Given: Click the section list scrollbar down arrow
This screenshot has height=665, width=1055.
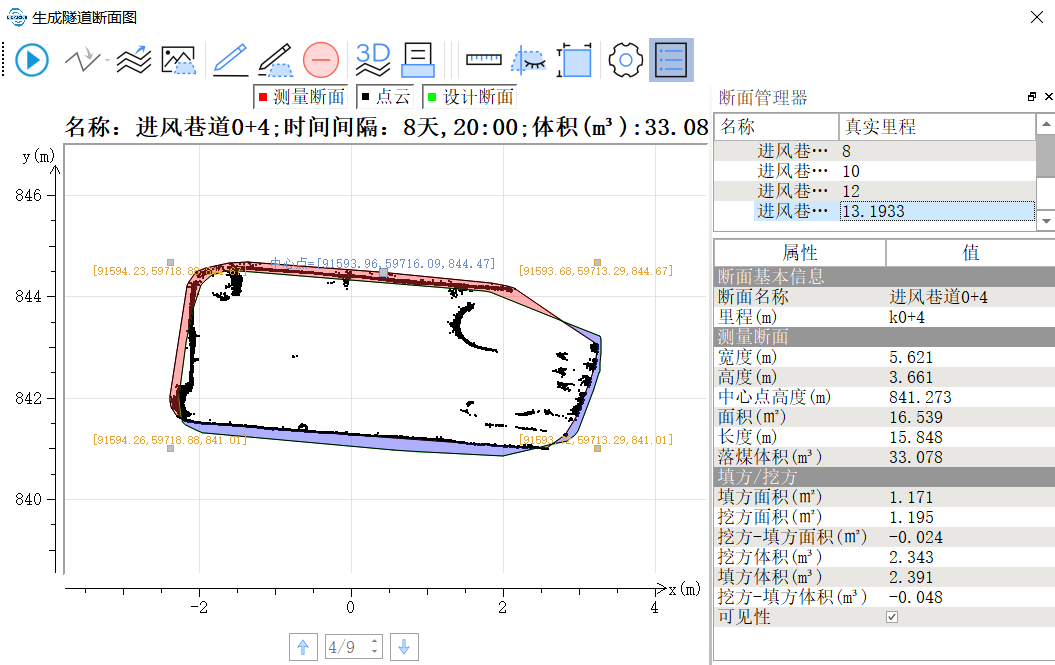Looking at the screenshot, I should pos(1046,221).
